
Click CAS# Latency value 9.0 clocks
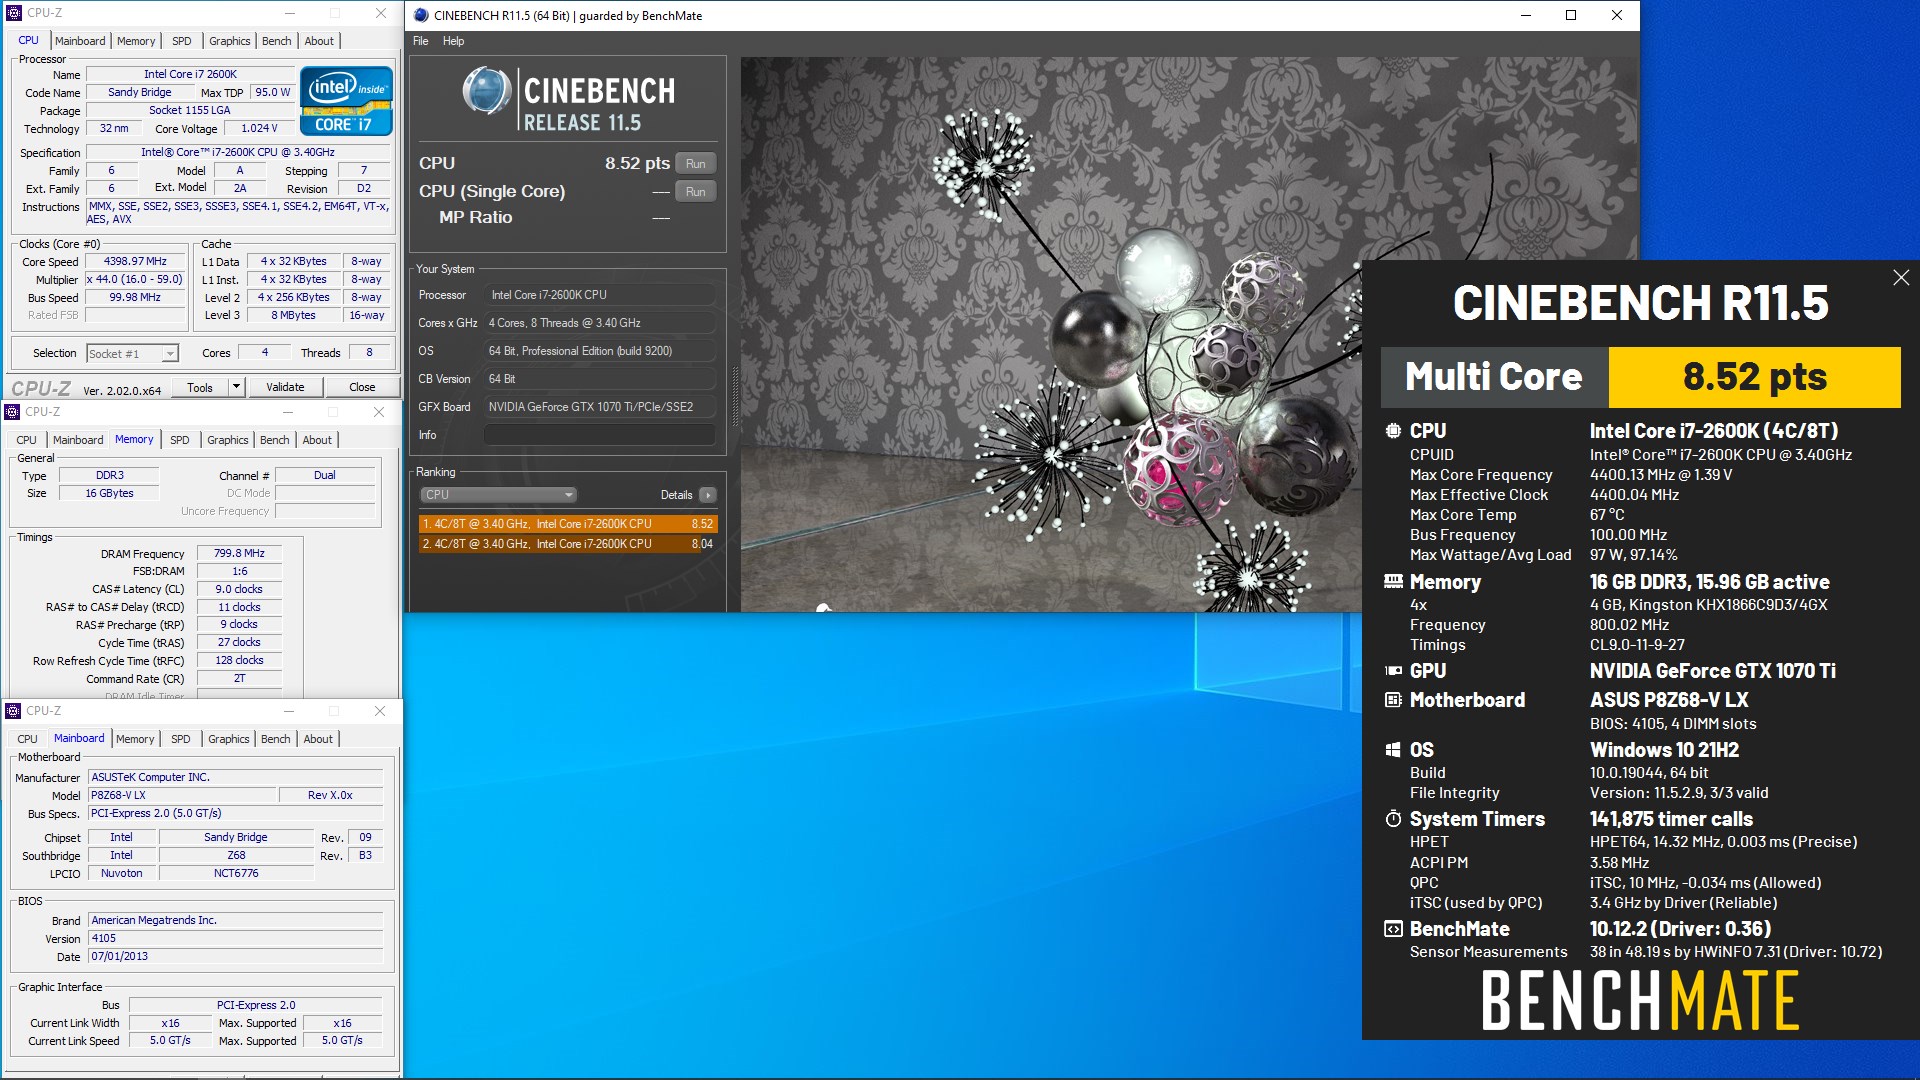pyautogui.click(x=239, y=589)
